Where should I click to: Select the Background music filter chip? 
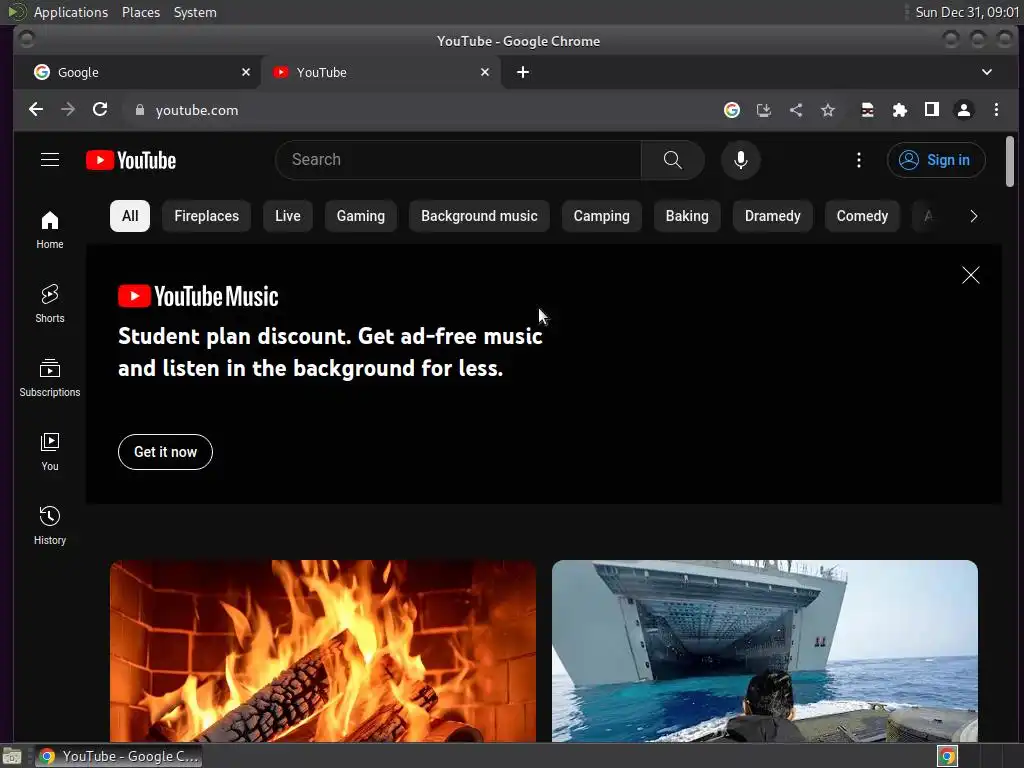tap(479, 216)
